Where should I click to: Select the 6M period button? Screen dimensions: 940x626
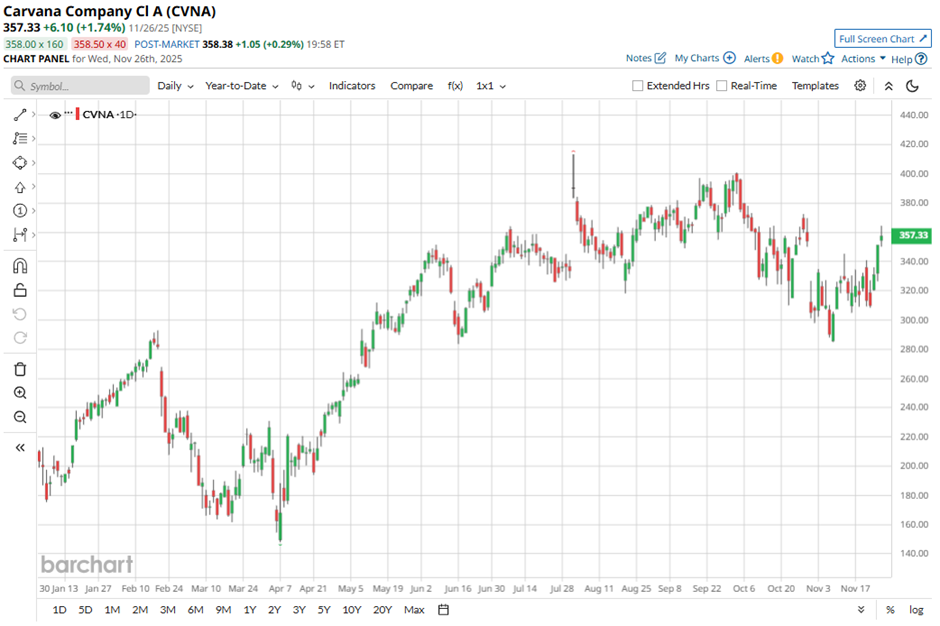pos(195,610)
